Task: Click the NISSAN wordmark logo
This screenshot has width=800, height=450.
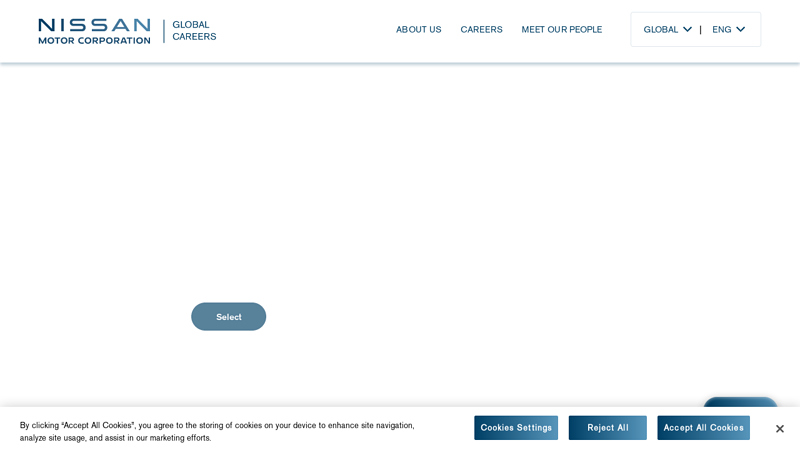Action: point(94,25)
